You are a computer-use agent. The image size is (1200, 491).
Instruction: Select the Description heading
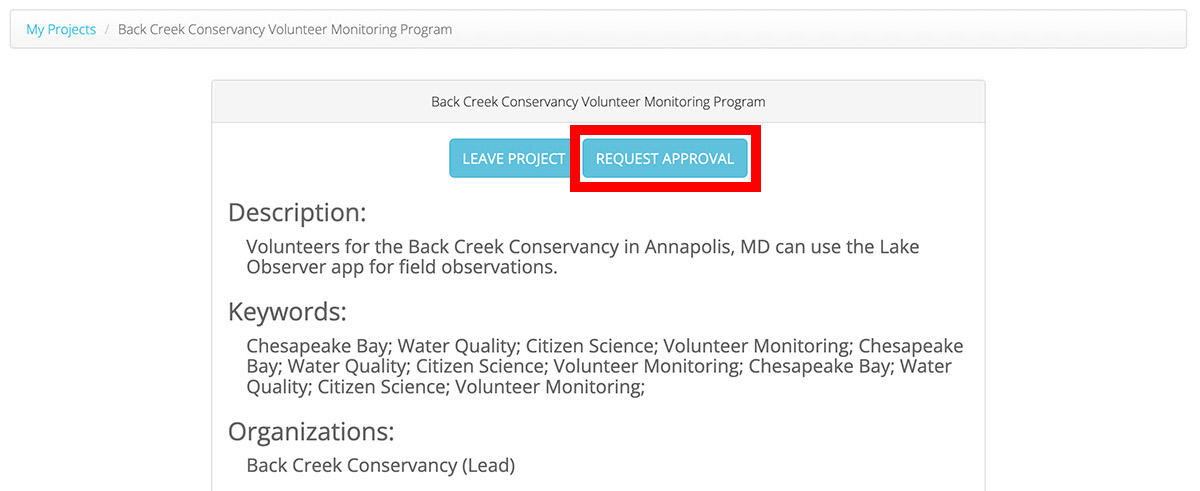pos(297,213)
